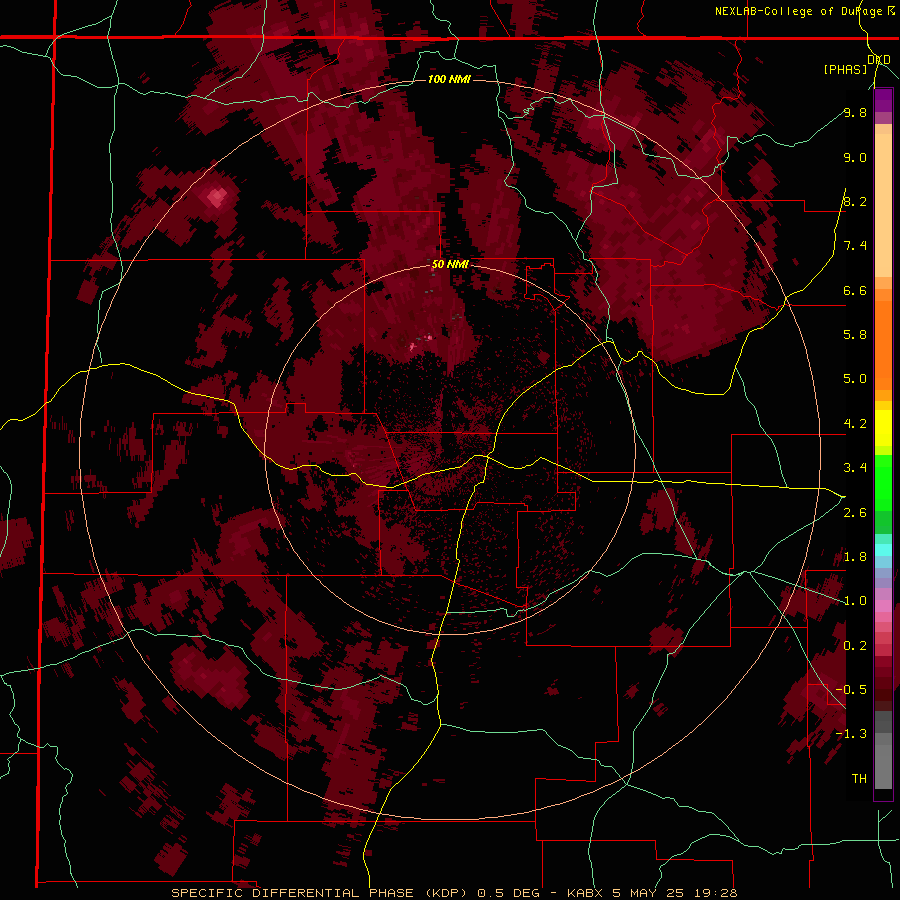Click the -1.3 value on color scale

851,734
